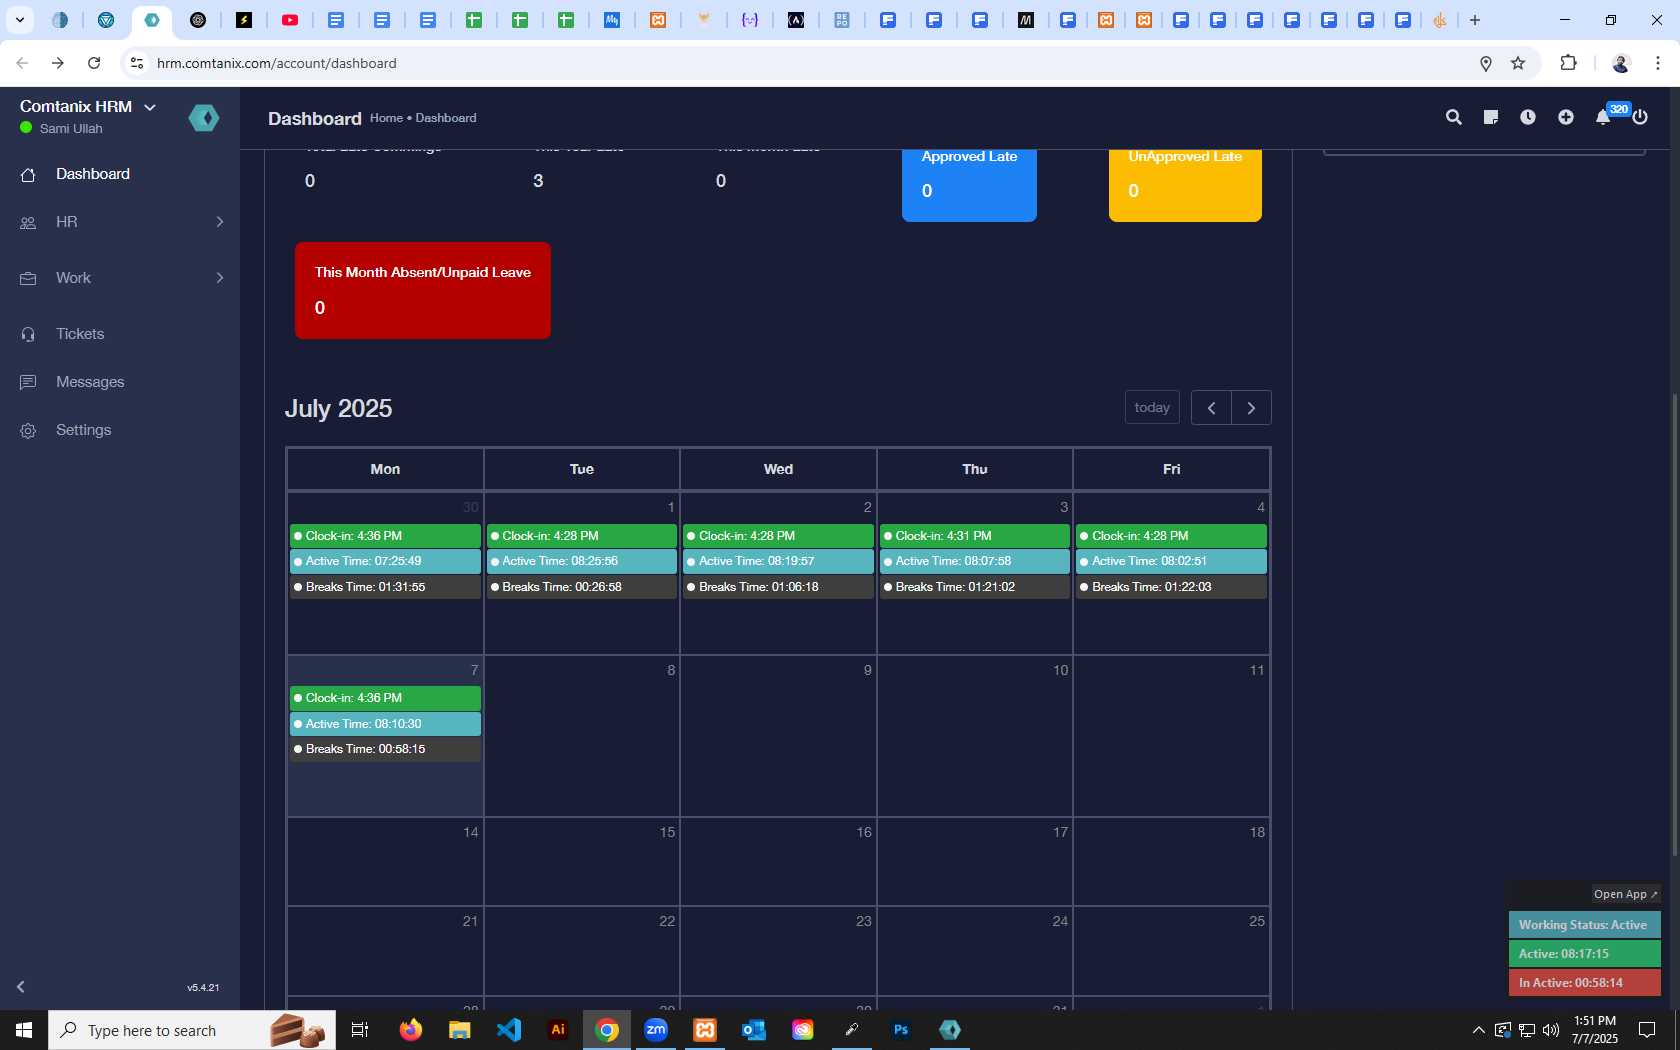Open the Windows notification center

pos(1647,1030)
